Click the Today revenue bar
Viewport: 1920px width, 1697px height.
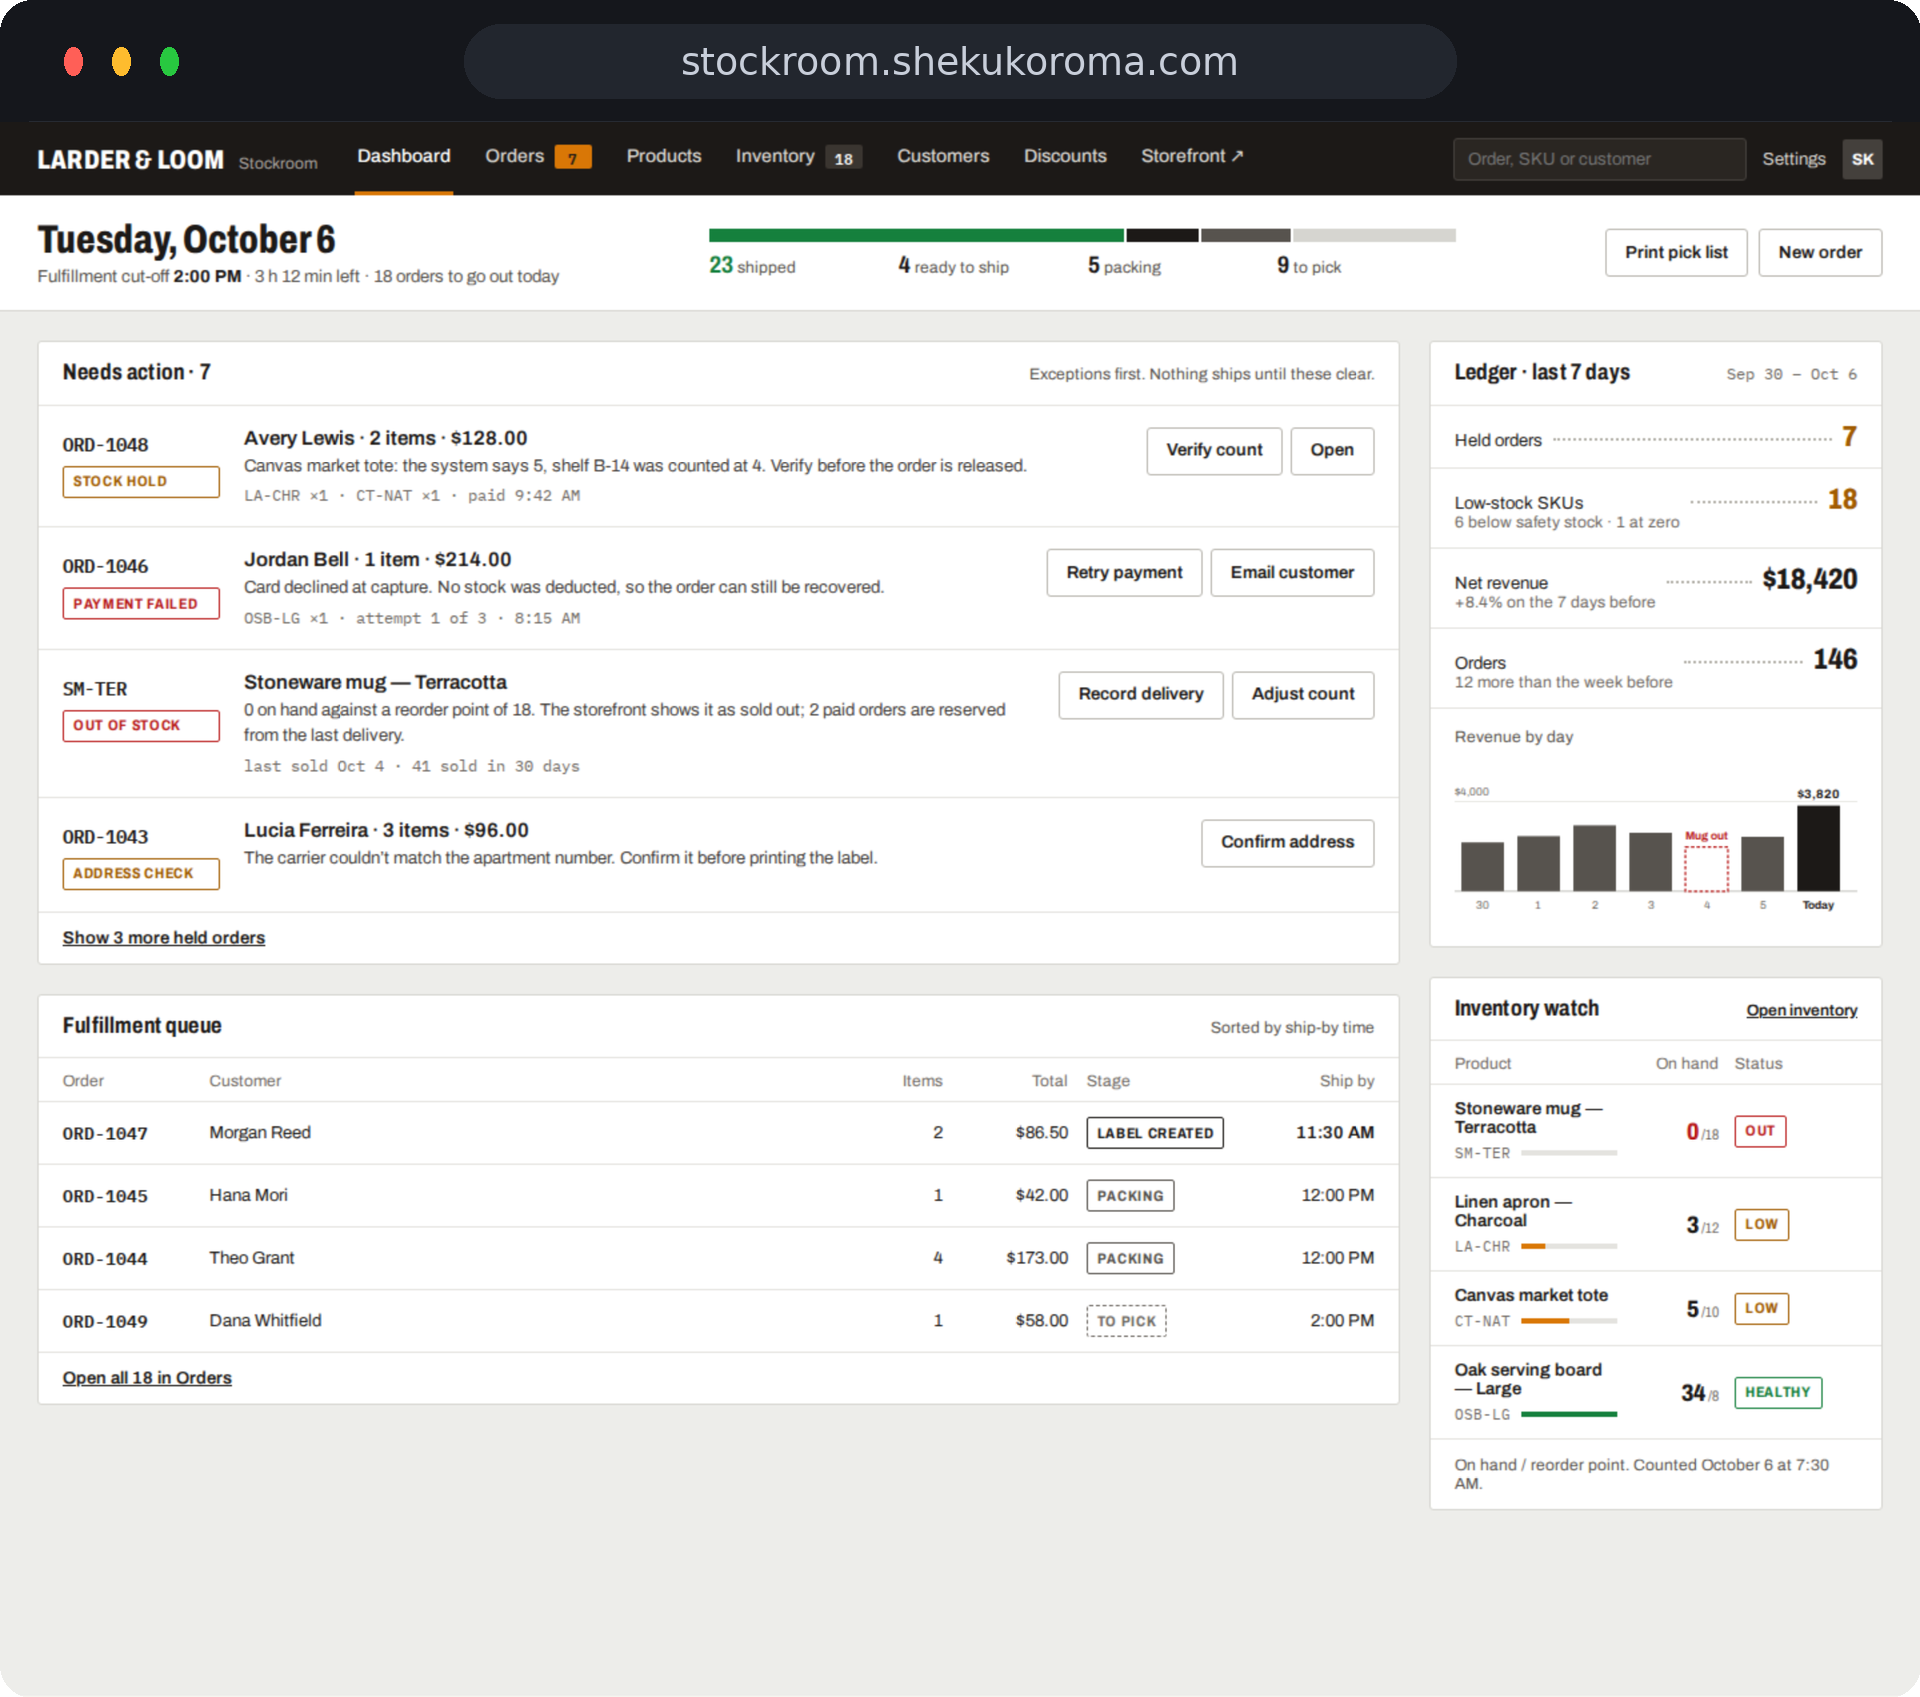tap(1818, 848)
